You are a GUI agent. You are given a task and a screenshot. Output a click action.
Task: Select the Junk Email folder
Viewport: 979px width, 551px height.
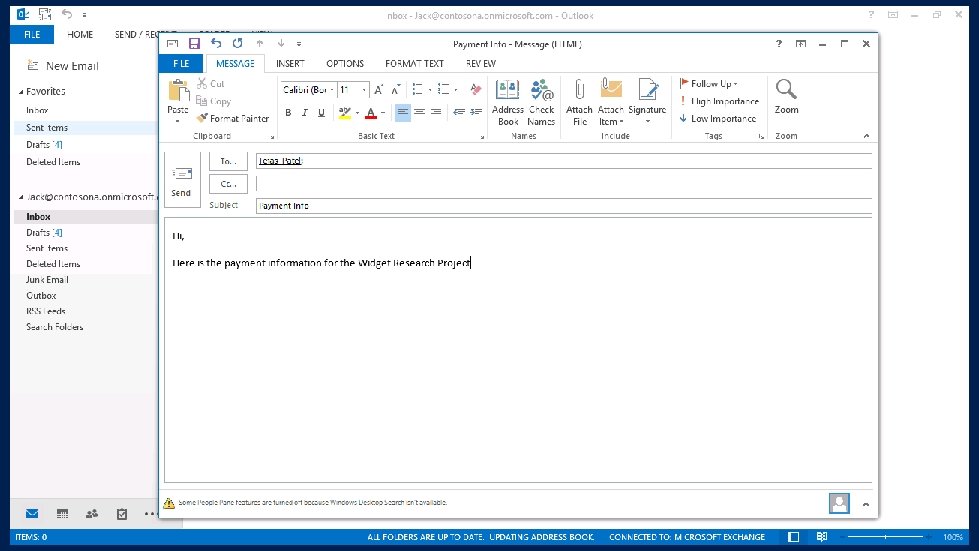coord(47,280)
